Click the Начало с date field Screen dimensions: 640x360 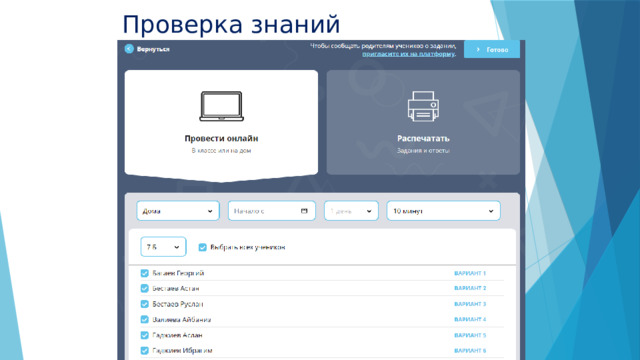[x=271, y=211]
